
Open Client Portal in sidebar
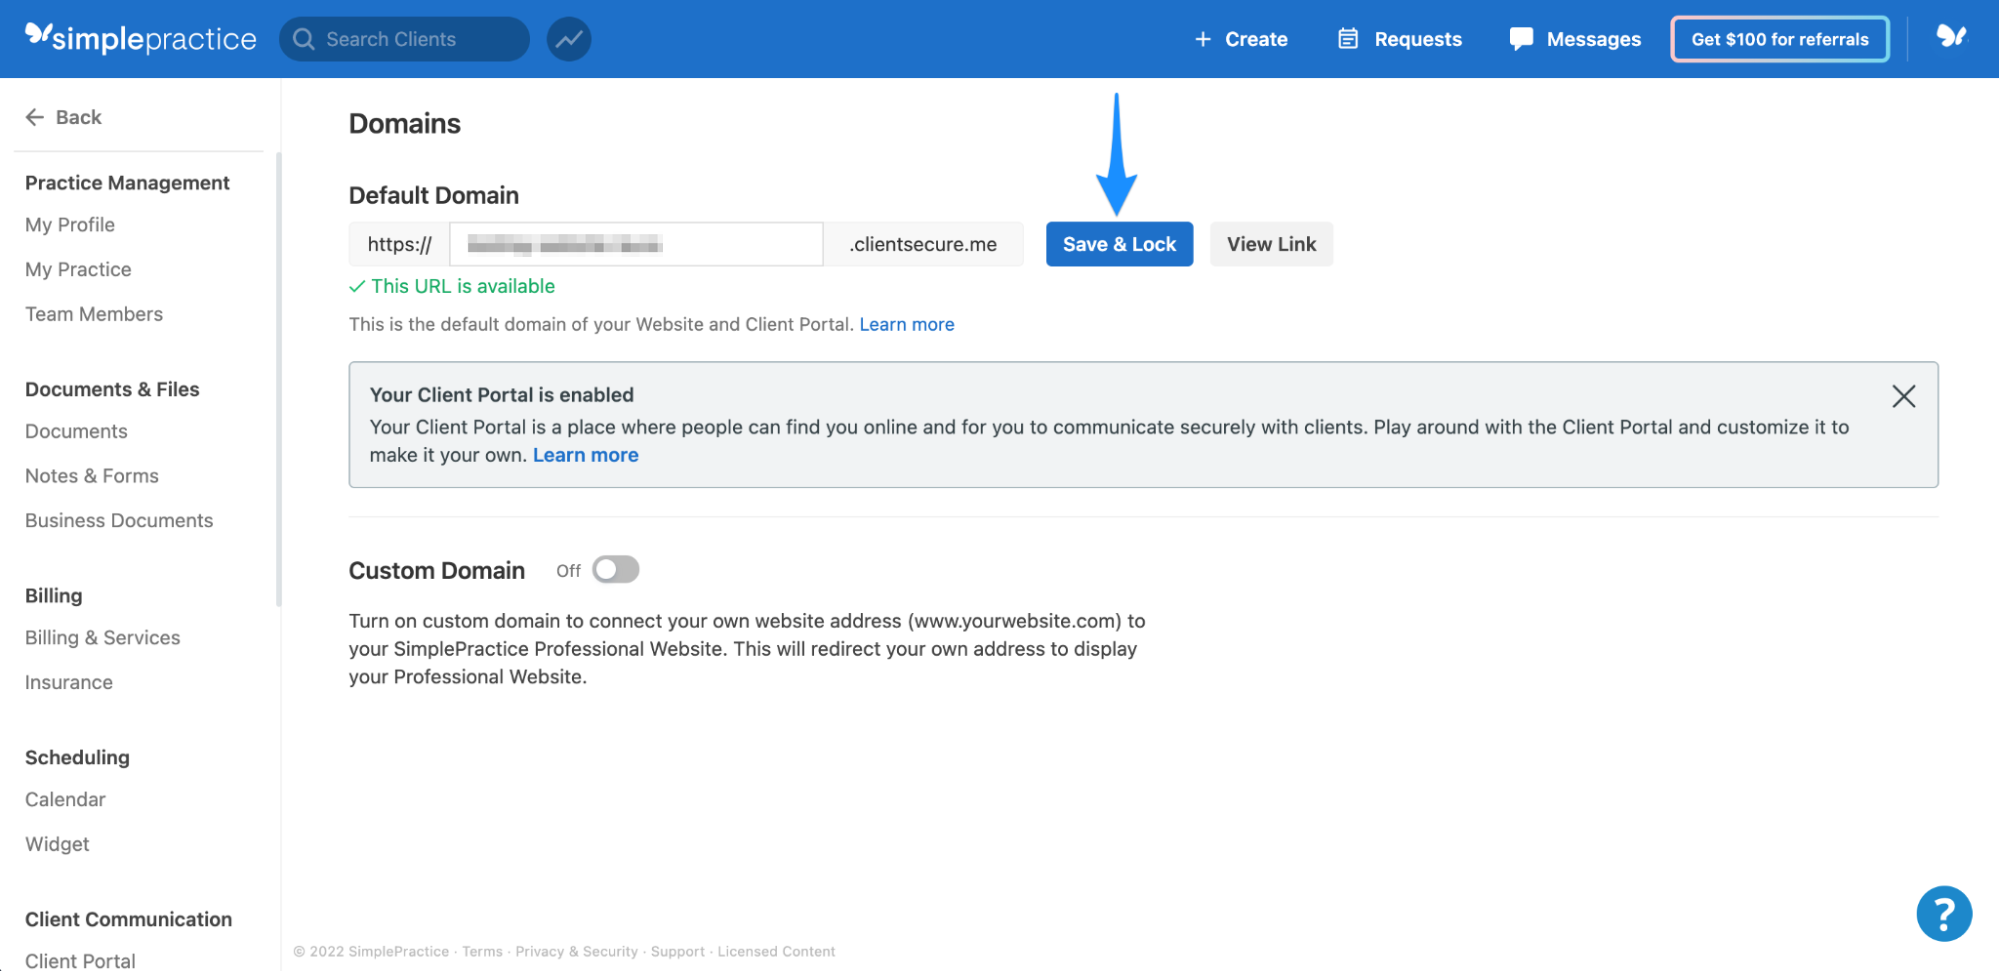(x=80, y=960)
